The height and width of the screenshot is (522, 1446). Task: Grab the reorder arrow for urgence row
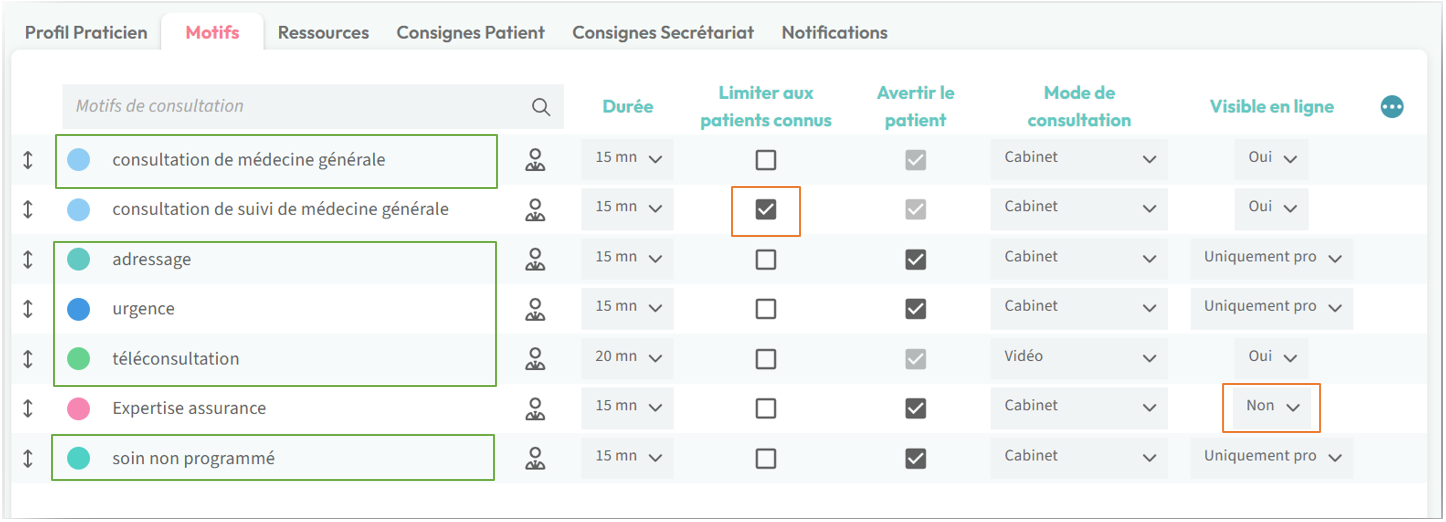tap(28, 309)
